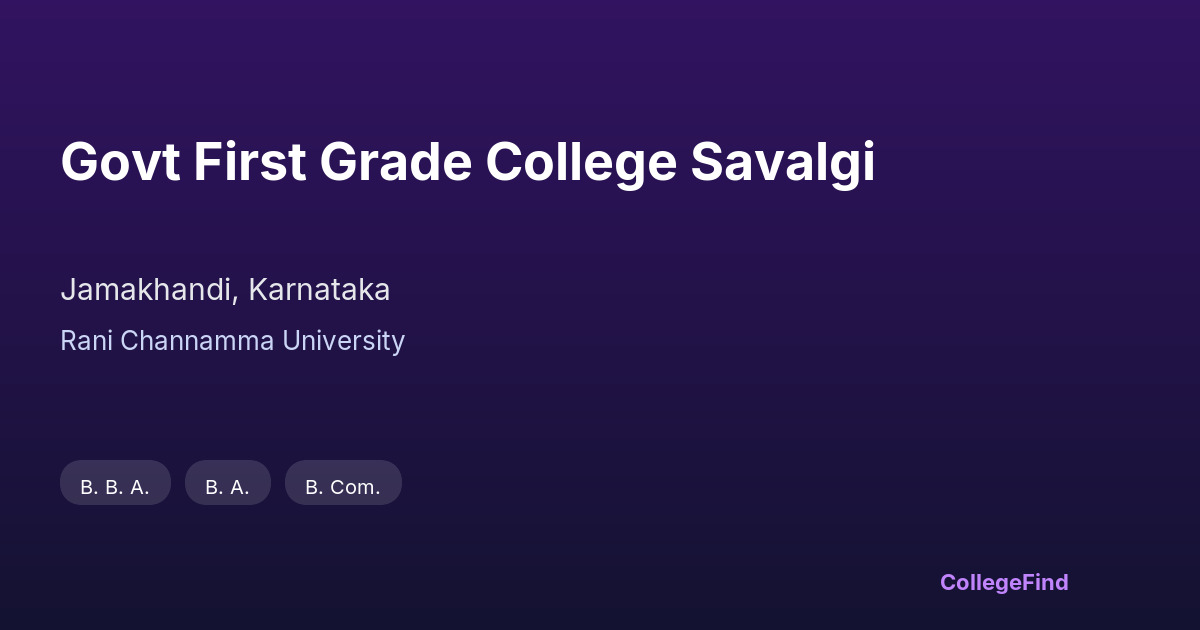Choose the B. Com. course chip
The image size is (1200, 630).
click(343, 486)
